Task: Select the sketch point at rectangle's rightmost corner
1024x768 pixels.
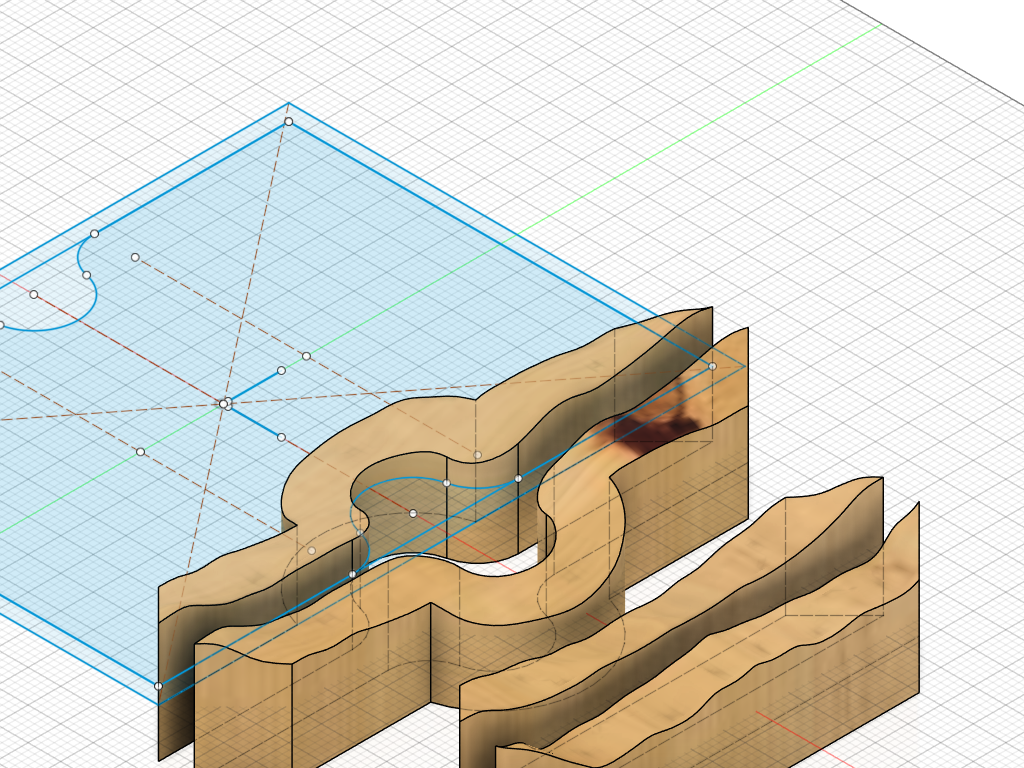Action: [712, 366]
